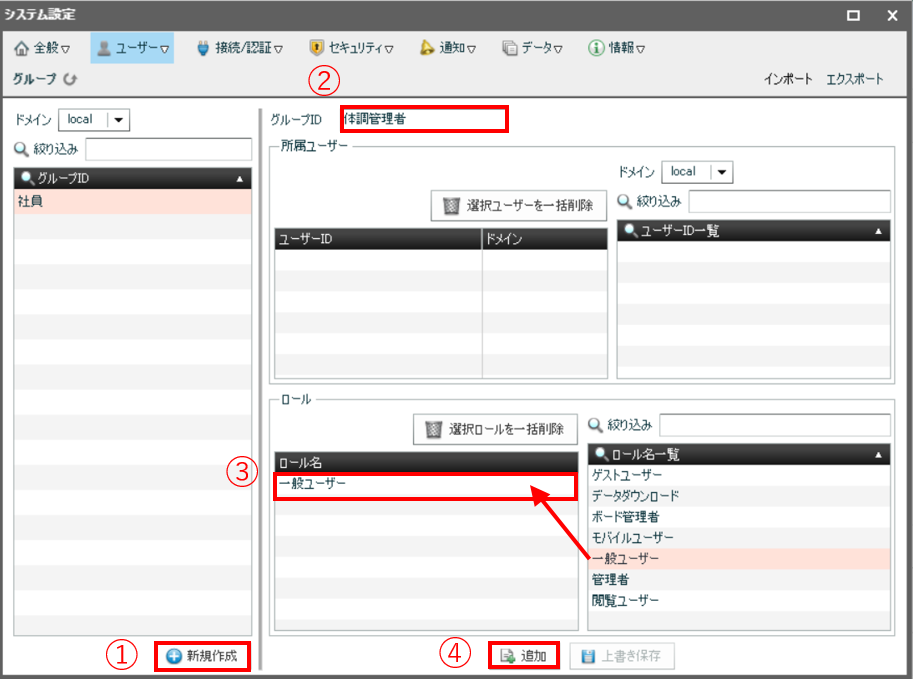Image resolution: width=913 pixels, height=679 pixels.
Task: Select 管理者 in the role name list
Action: tap(609, 579)
